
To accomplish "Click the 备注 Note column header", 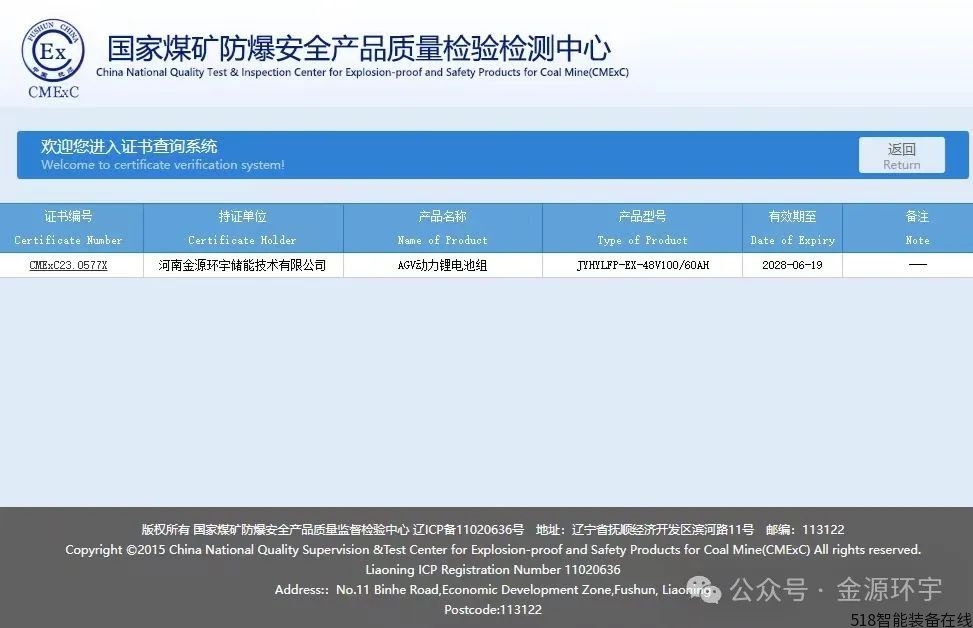I will [x=908, y=228].
